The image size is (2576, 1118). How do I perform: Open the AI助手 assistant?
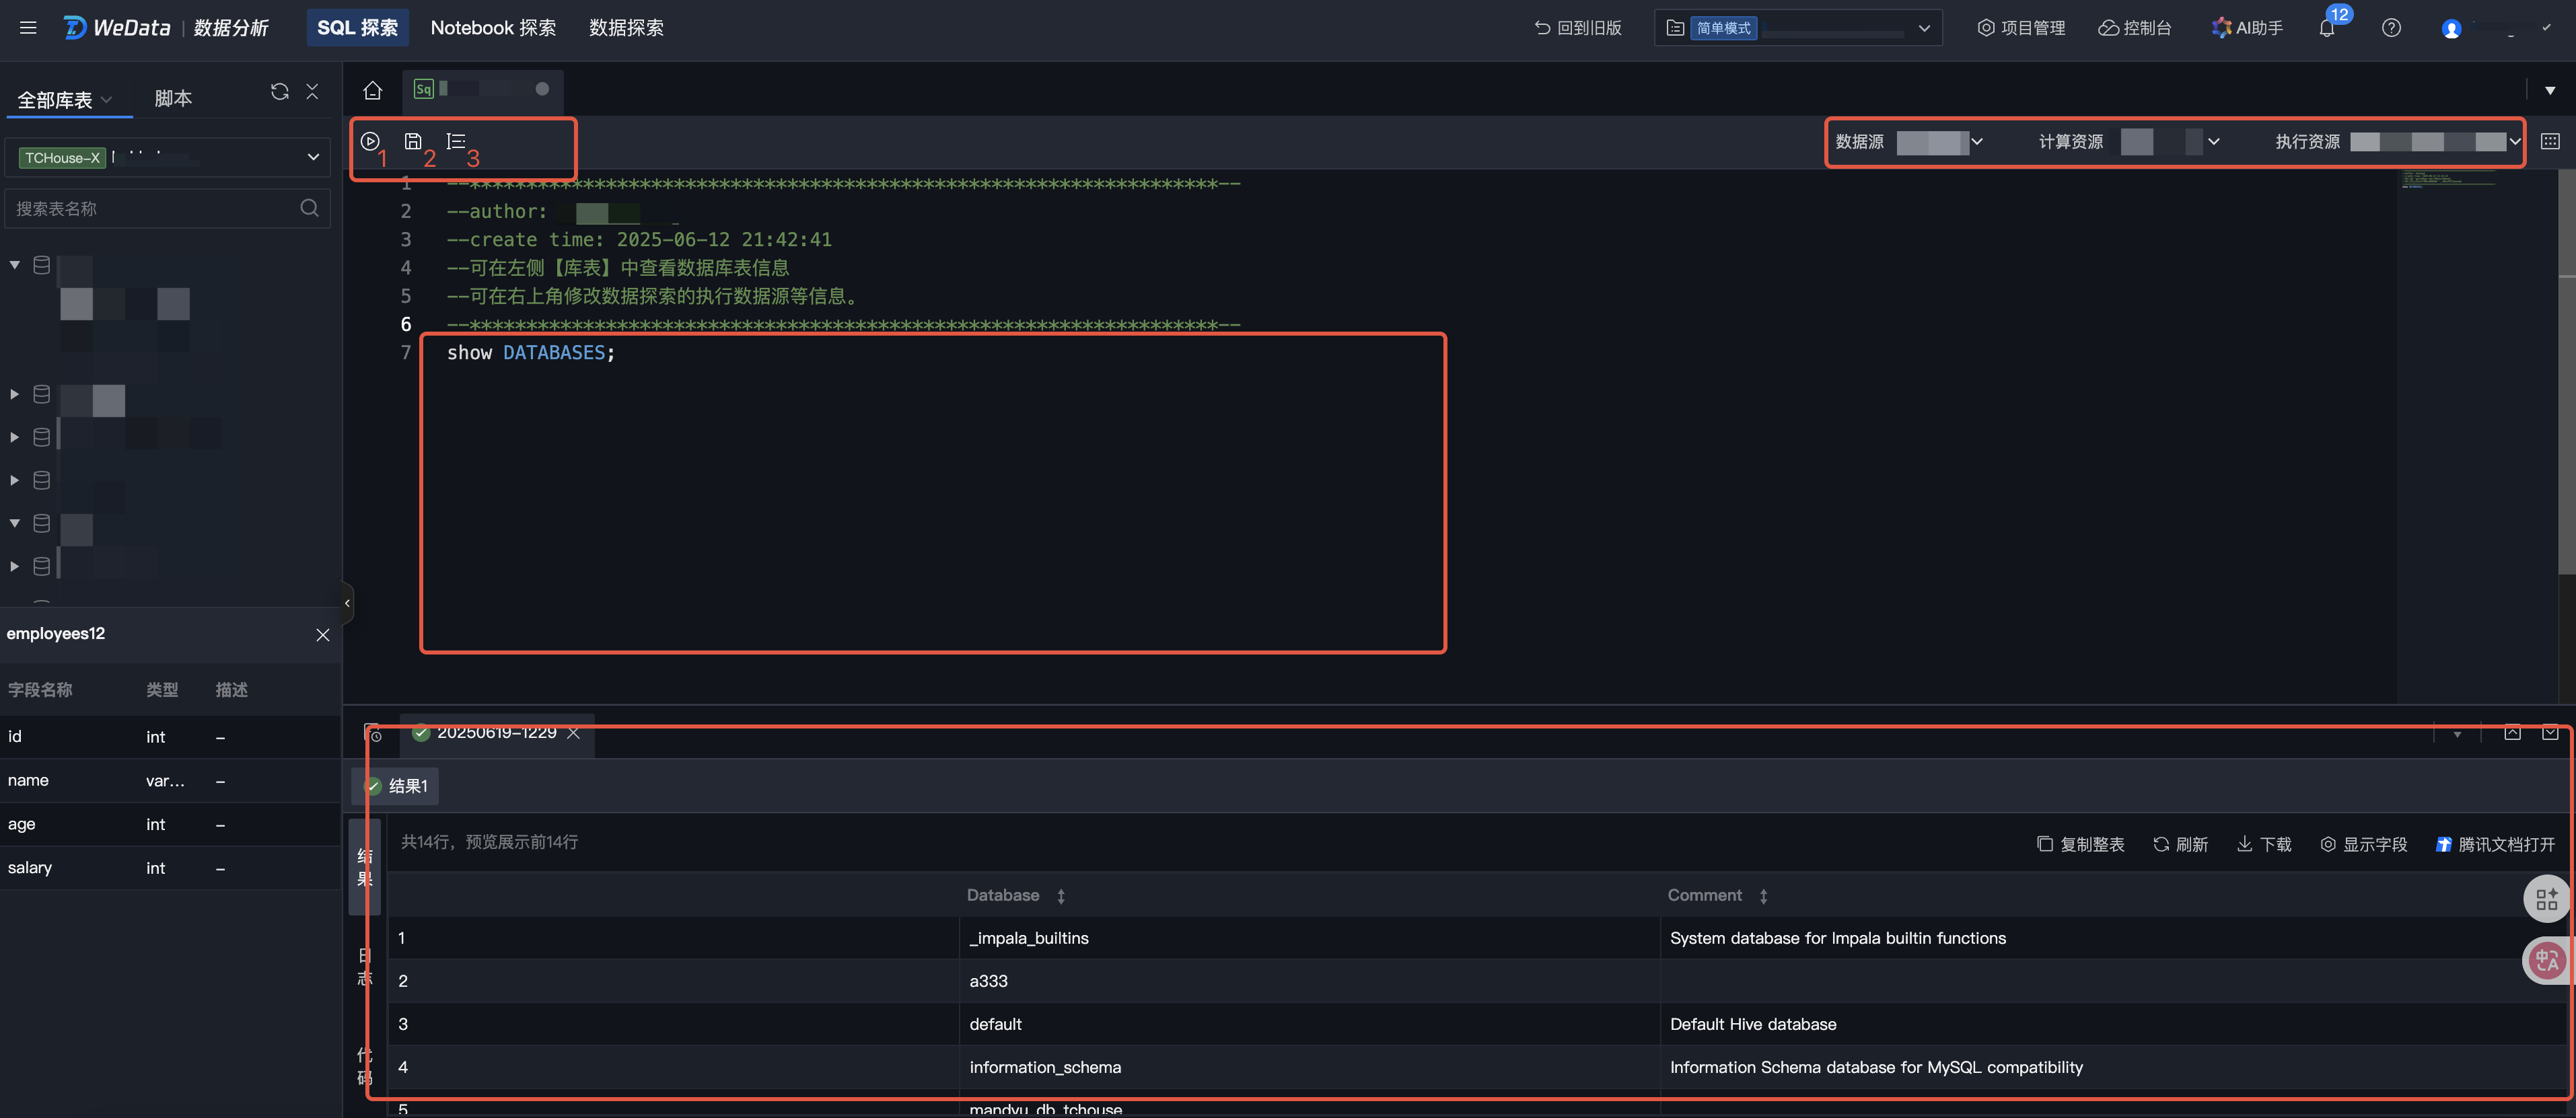click(2247, 28)
